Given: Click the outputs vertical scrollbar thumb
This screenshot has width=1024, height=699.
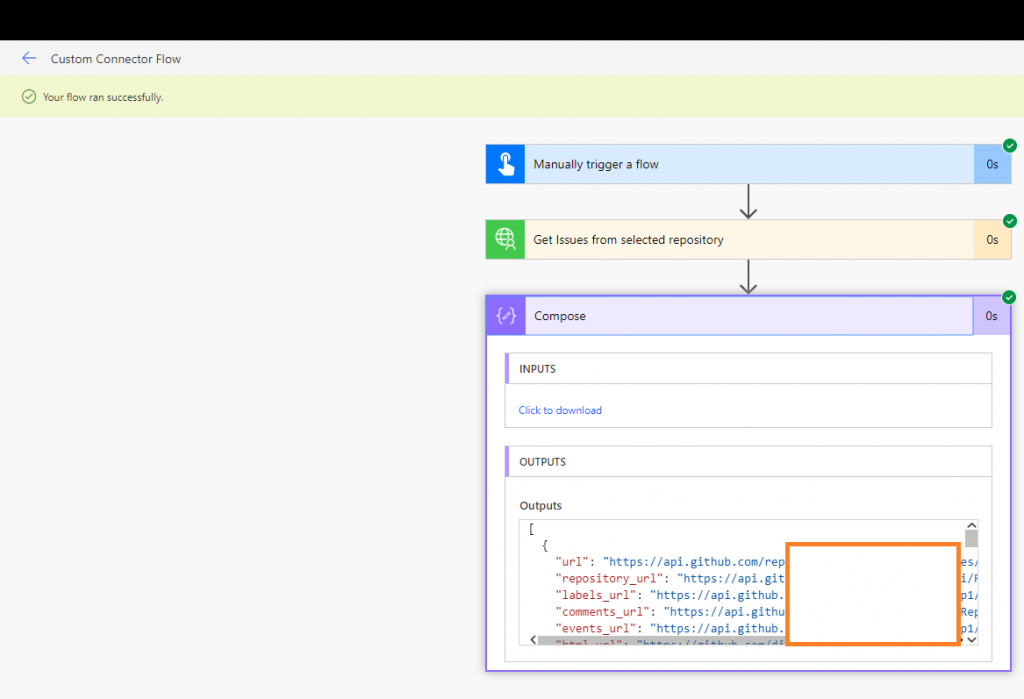Looking at the screenshot, I should 971,538.
